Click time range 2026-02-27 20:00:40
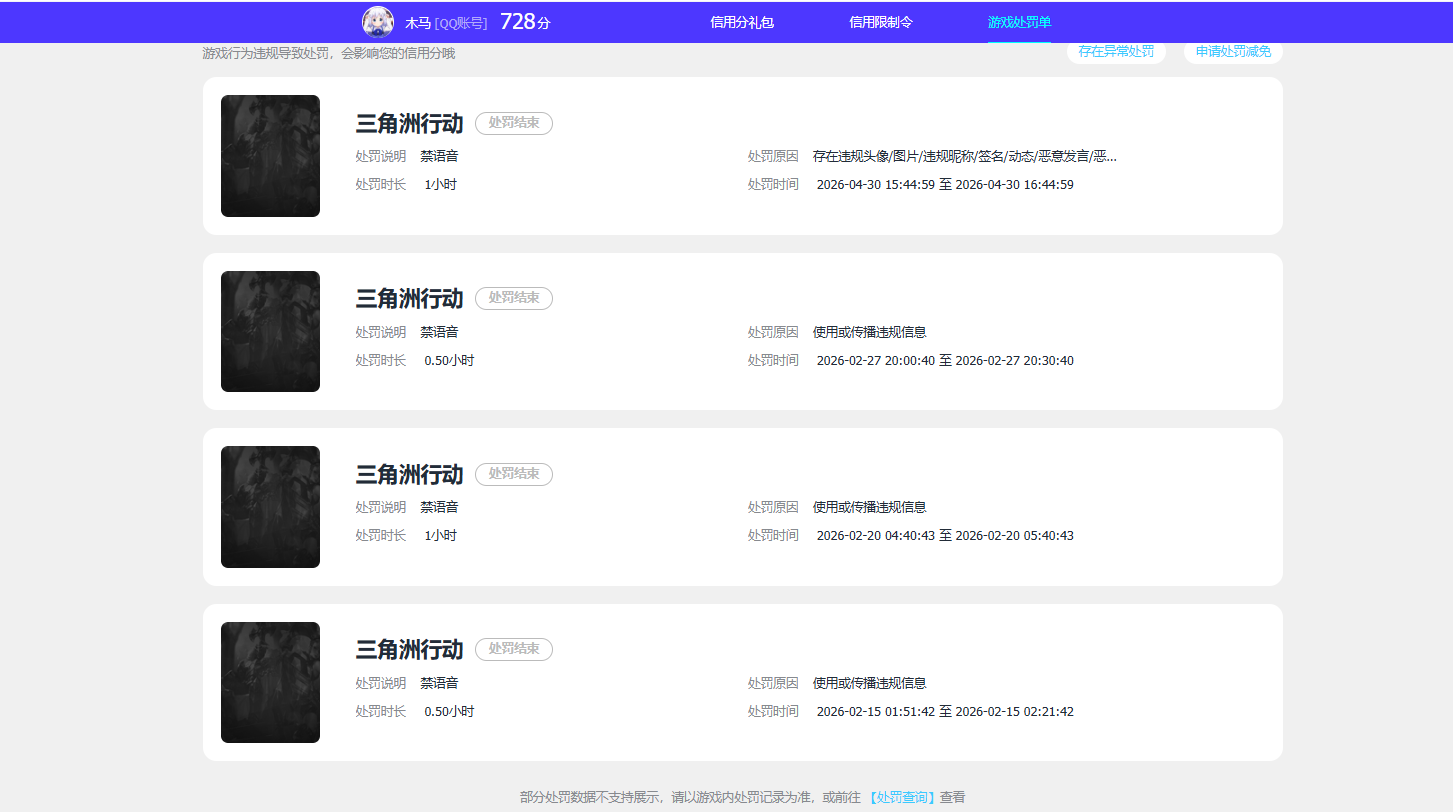This screenshot has width=1453, height=812. (945, 360)
